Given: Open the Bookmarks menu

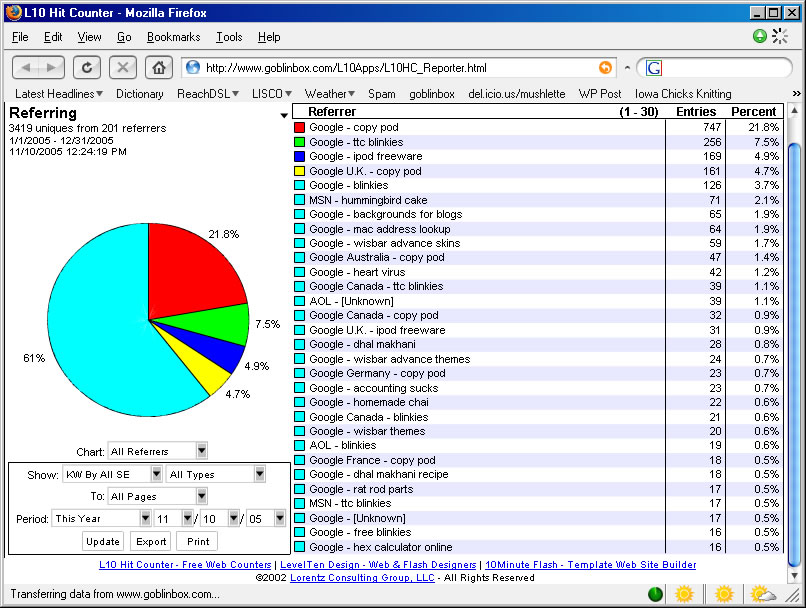Looking at the screenshot, I should pos(173,37).
